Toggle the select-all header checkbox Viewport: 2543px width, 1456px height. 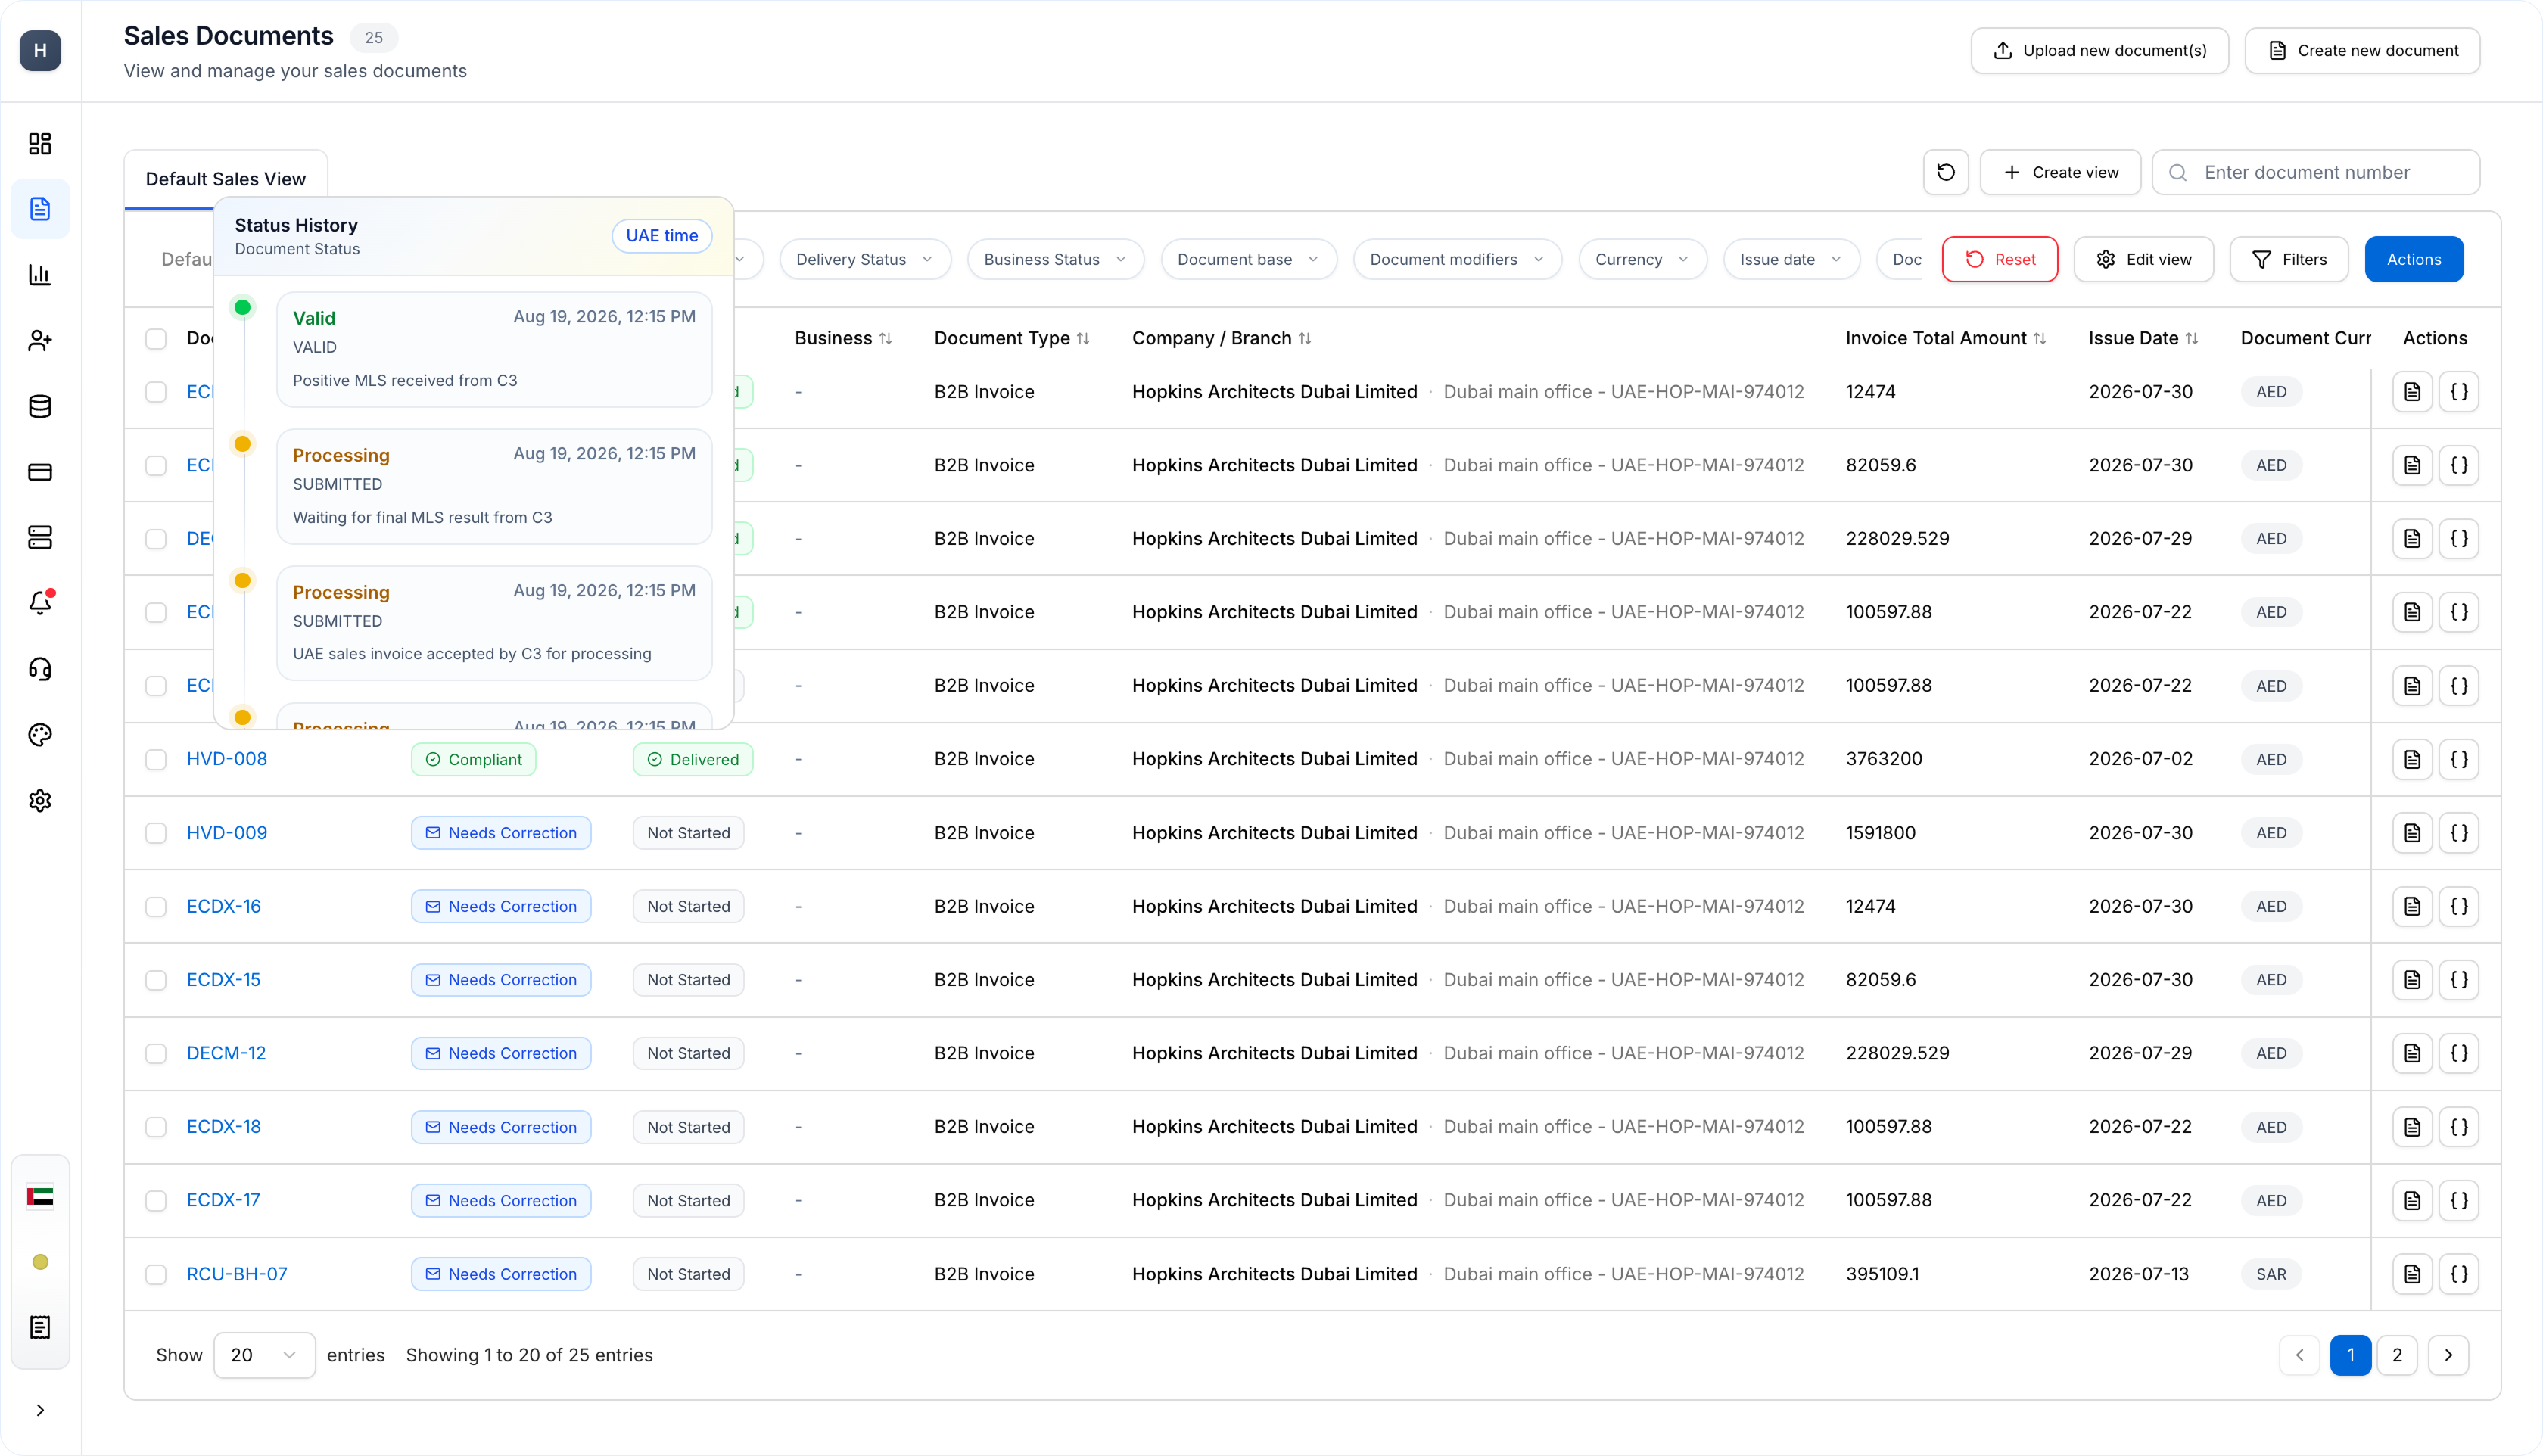tap(156, 339)
